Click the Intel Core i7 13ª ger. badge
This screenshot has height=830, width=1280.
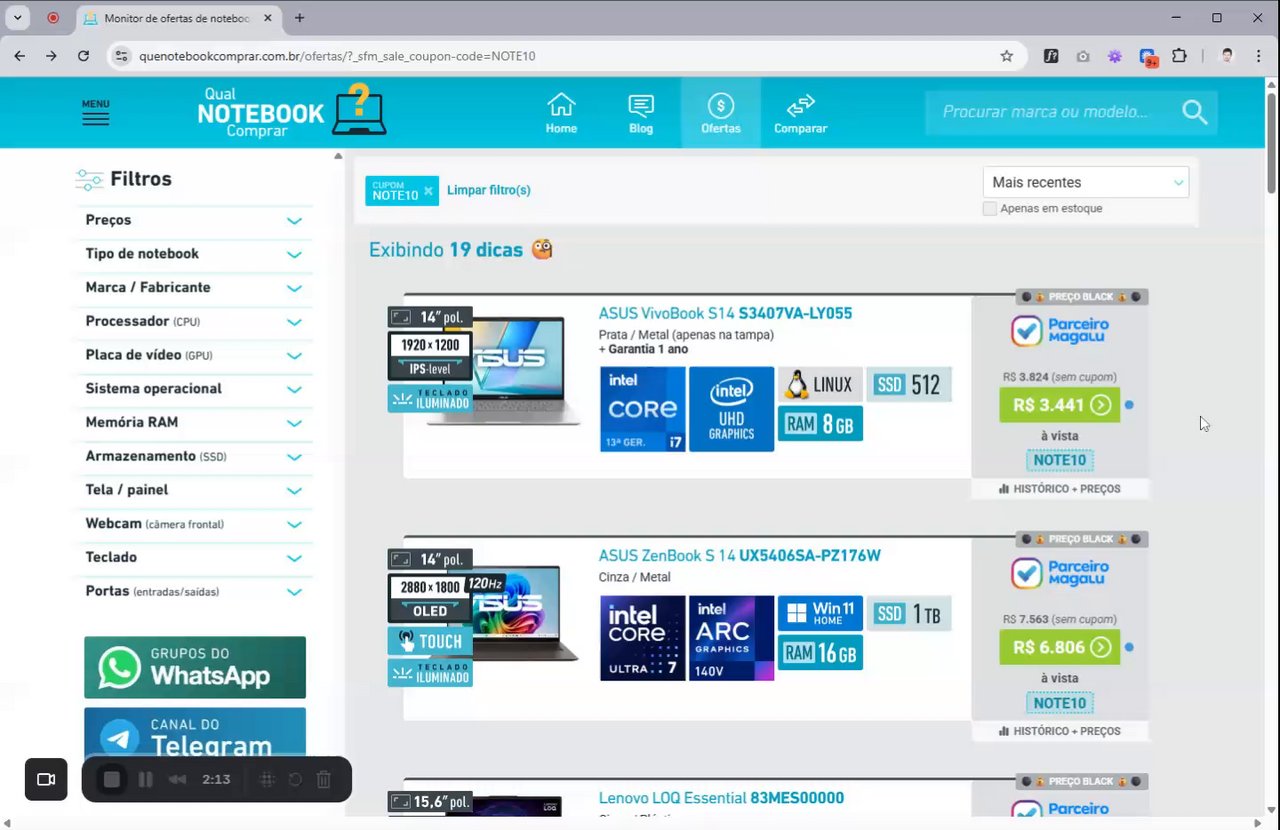pos(643,409)
